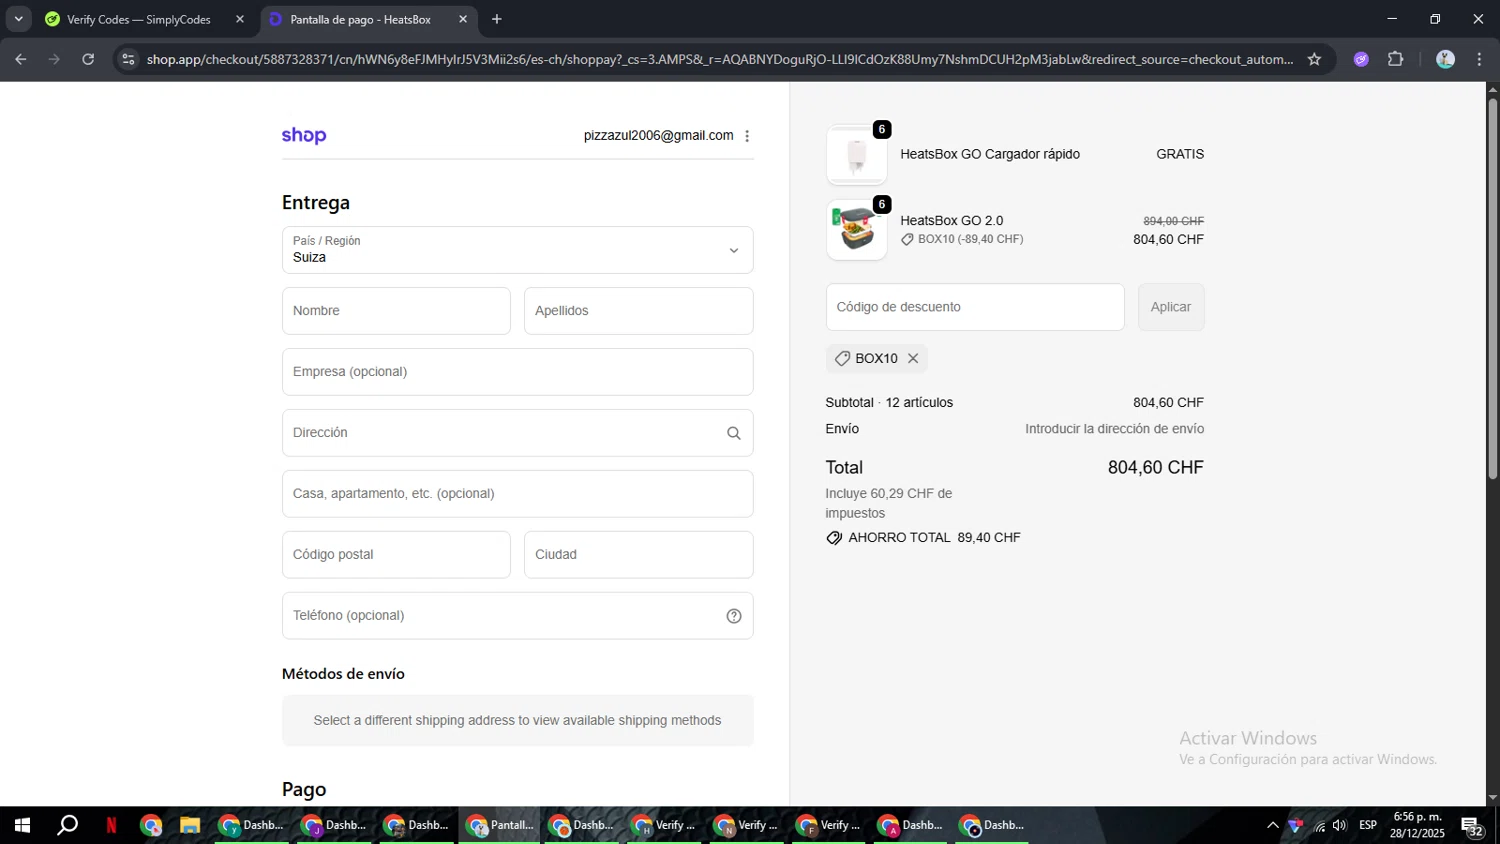Go back to the previous page
Image resolution: width=1500 pixels, height=844 pixels.
point(21,59)
